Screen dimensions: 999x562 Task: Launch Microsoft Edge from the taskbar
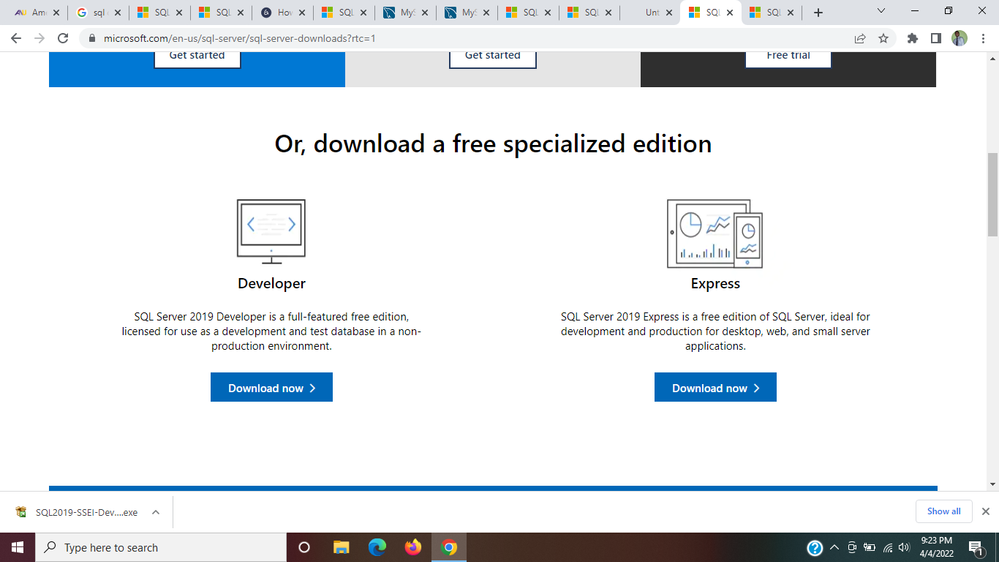pos(377,547)
